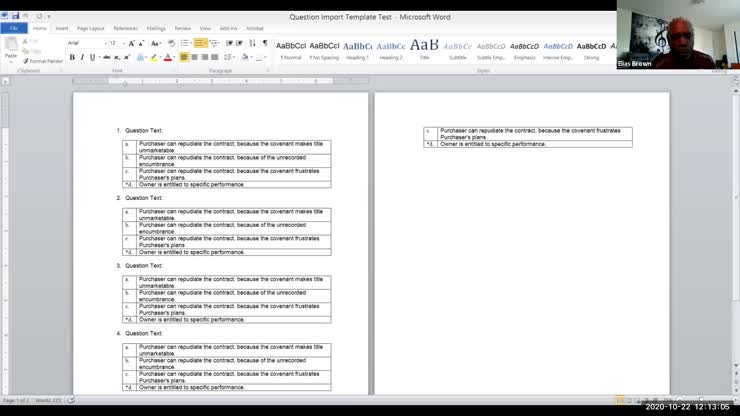Switch to the Page Layout tab
The image size is (740, 416).
pos(90,28)
